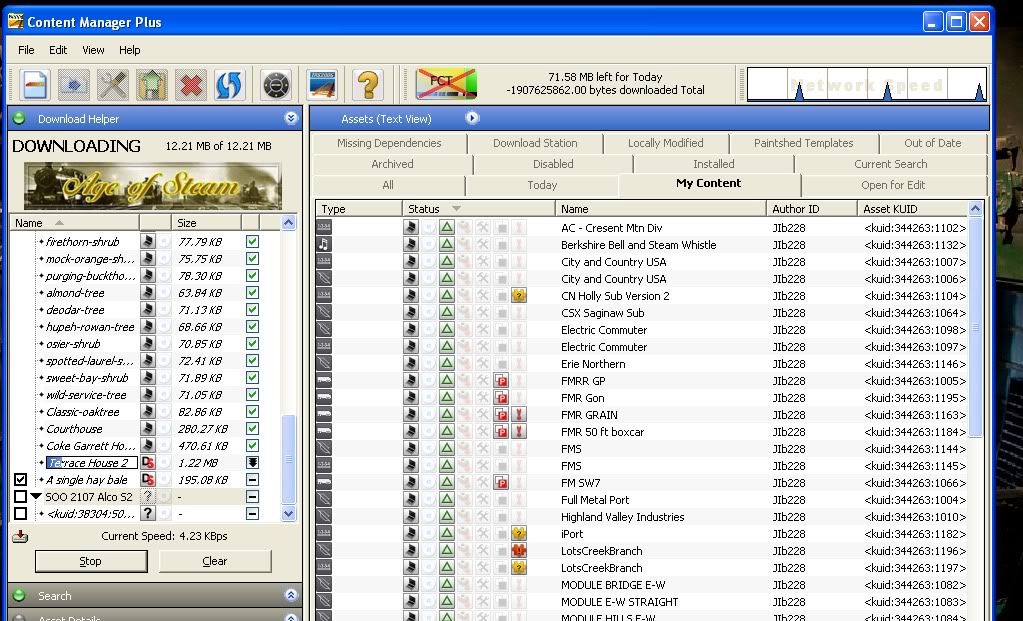Click the sort arrow on the Status column
Image resolution: width=1023 pixels, height=621 pixels.
[456, 209]
